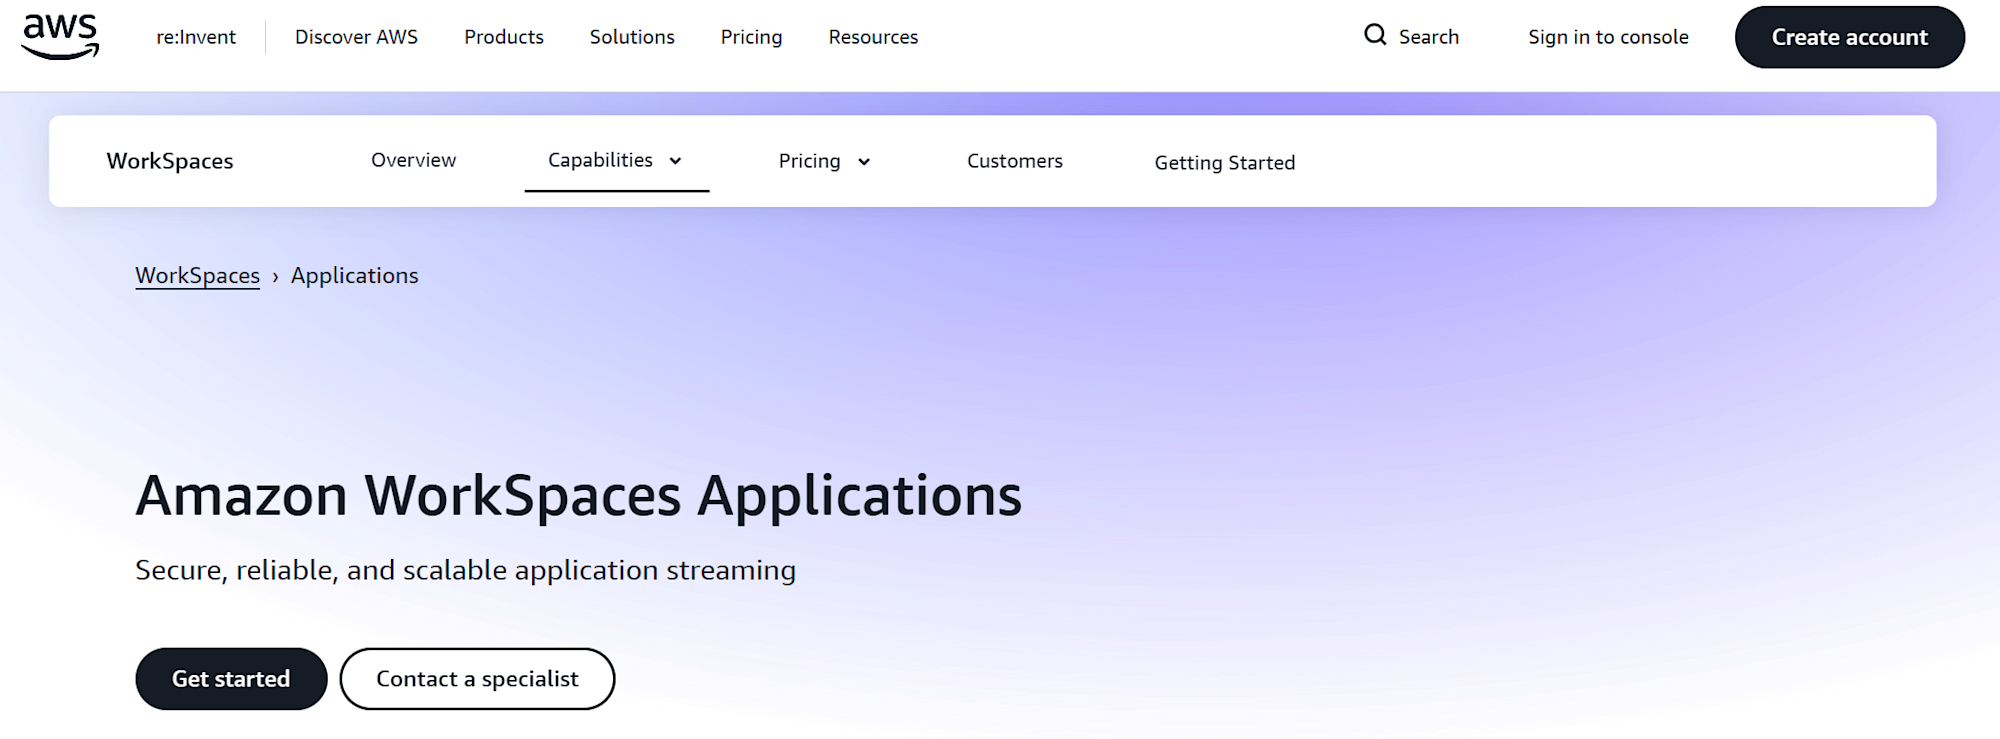This screenshot has height=739, width=2000.
Task: Select the Capabilities tab label
Action: click(x=600, y=160)
